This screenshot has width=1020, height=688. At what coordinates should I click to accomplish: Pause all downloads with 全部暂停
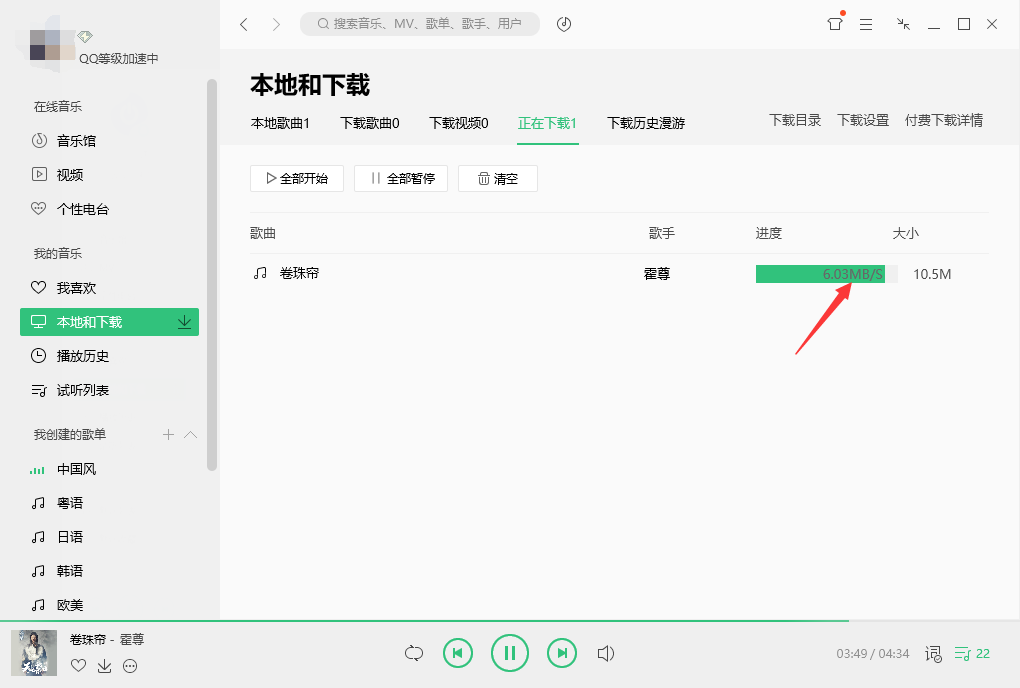(400, 178)
